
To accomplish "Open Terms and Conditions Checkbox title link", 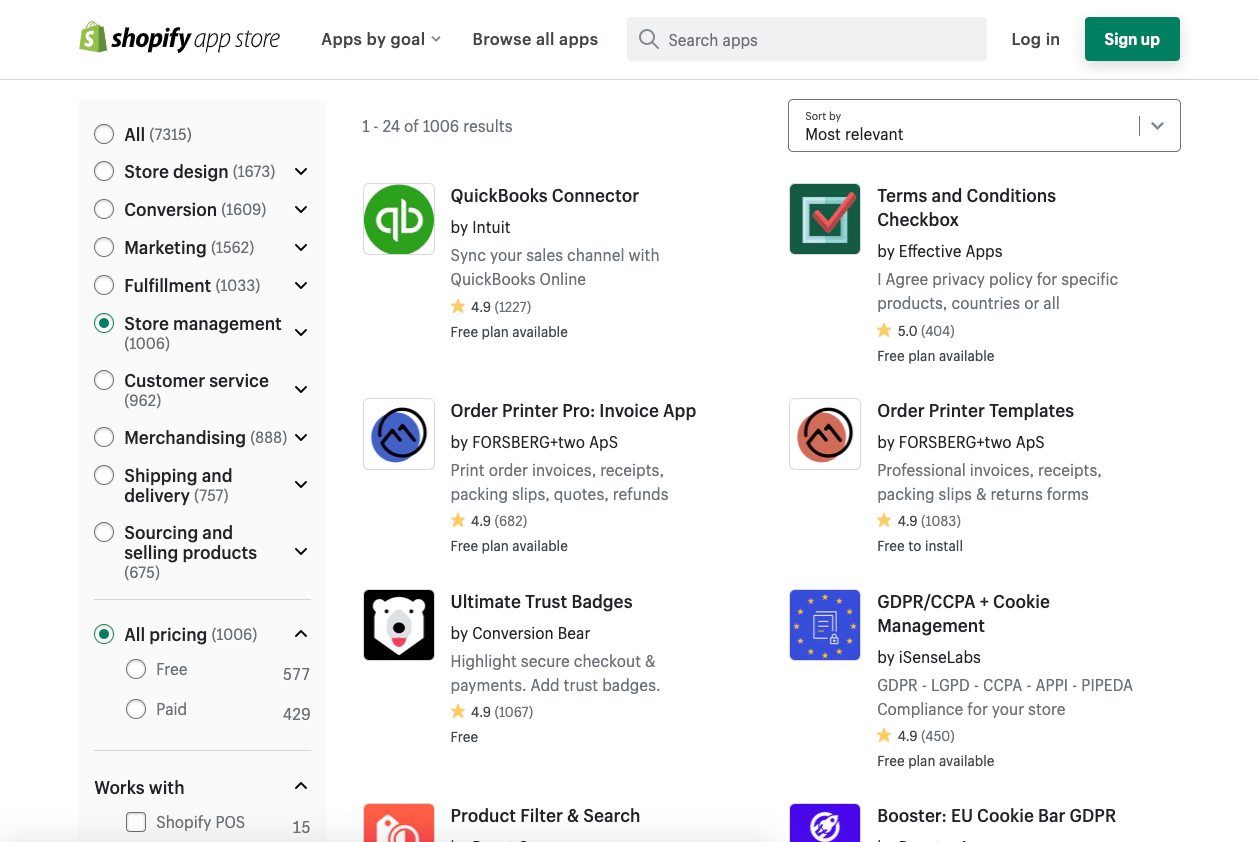I will pos(967,208).
